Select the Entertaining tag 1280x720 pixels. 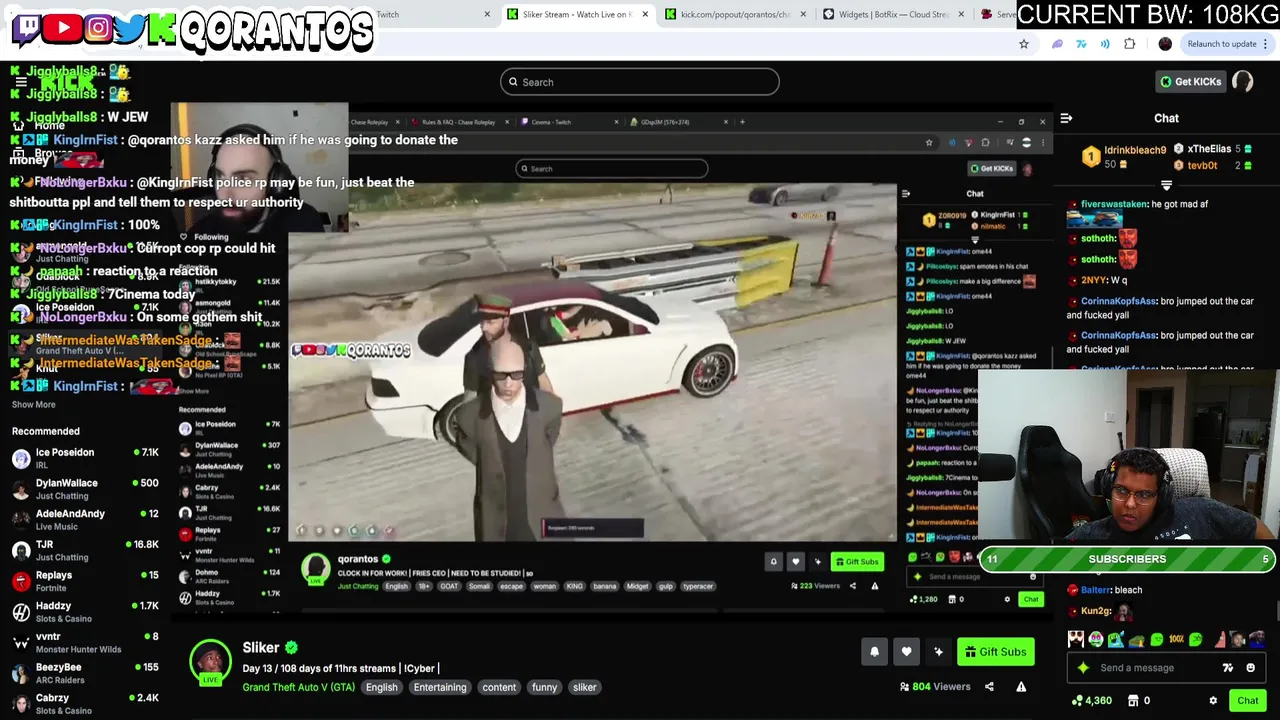point(440,687)
